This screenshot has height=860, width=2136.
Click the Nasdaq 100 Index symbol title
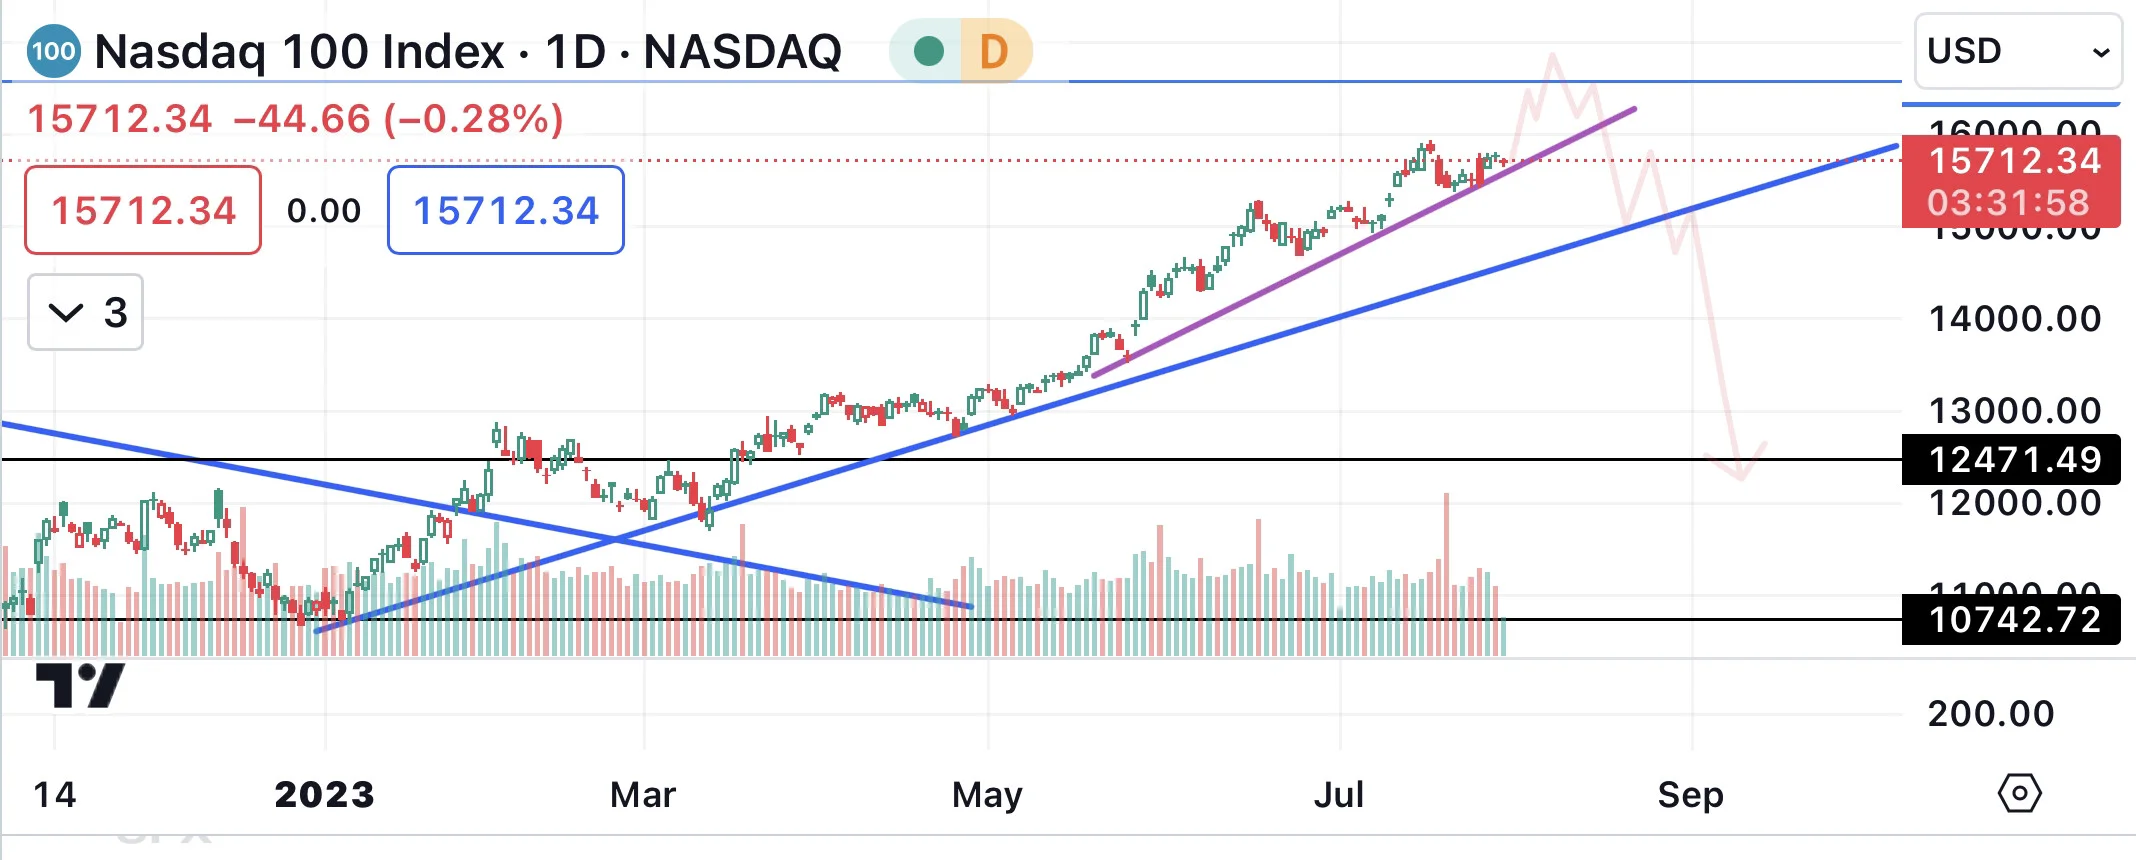[x=300, y=51]
